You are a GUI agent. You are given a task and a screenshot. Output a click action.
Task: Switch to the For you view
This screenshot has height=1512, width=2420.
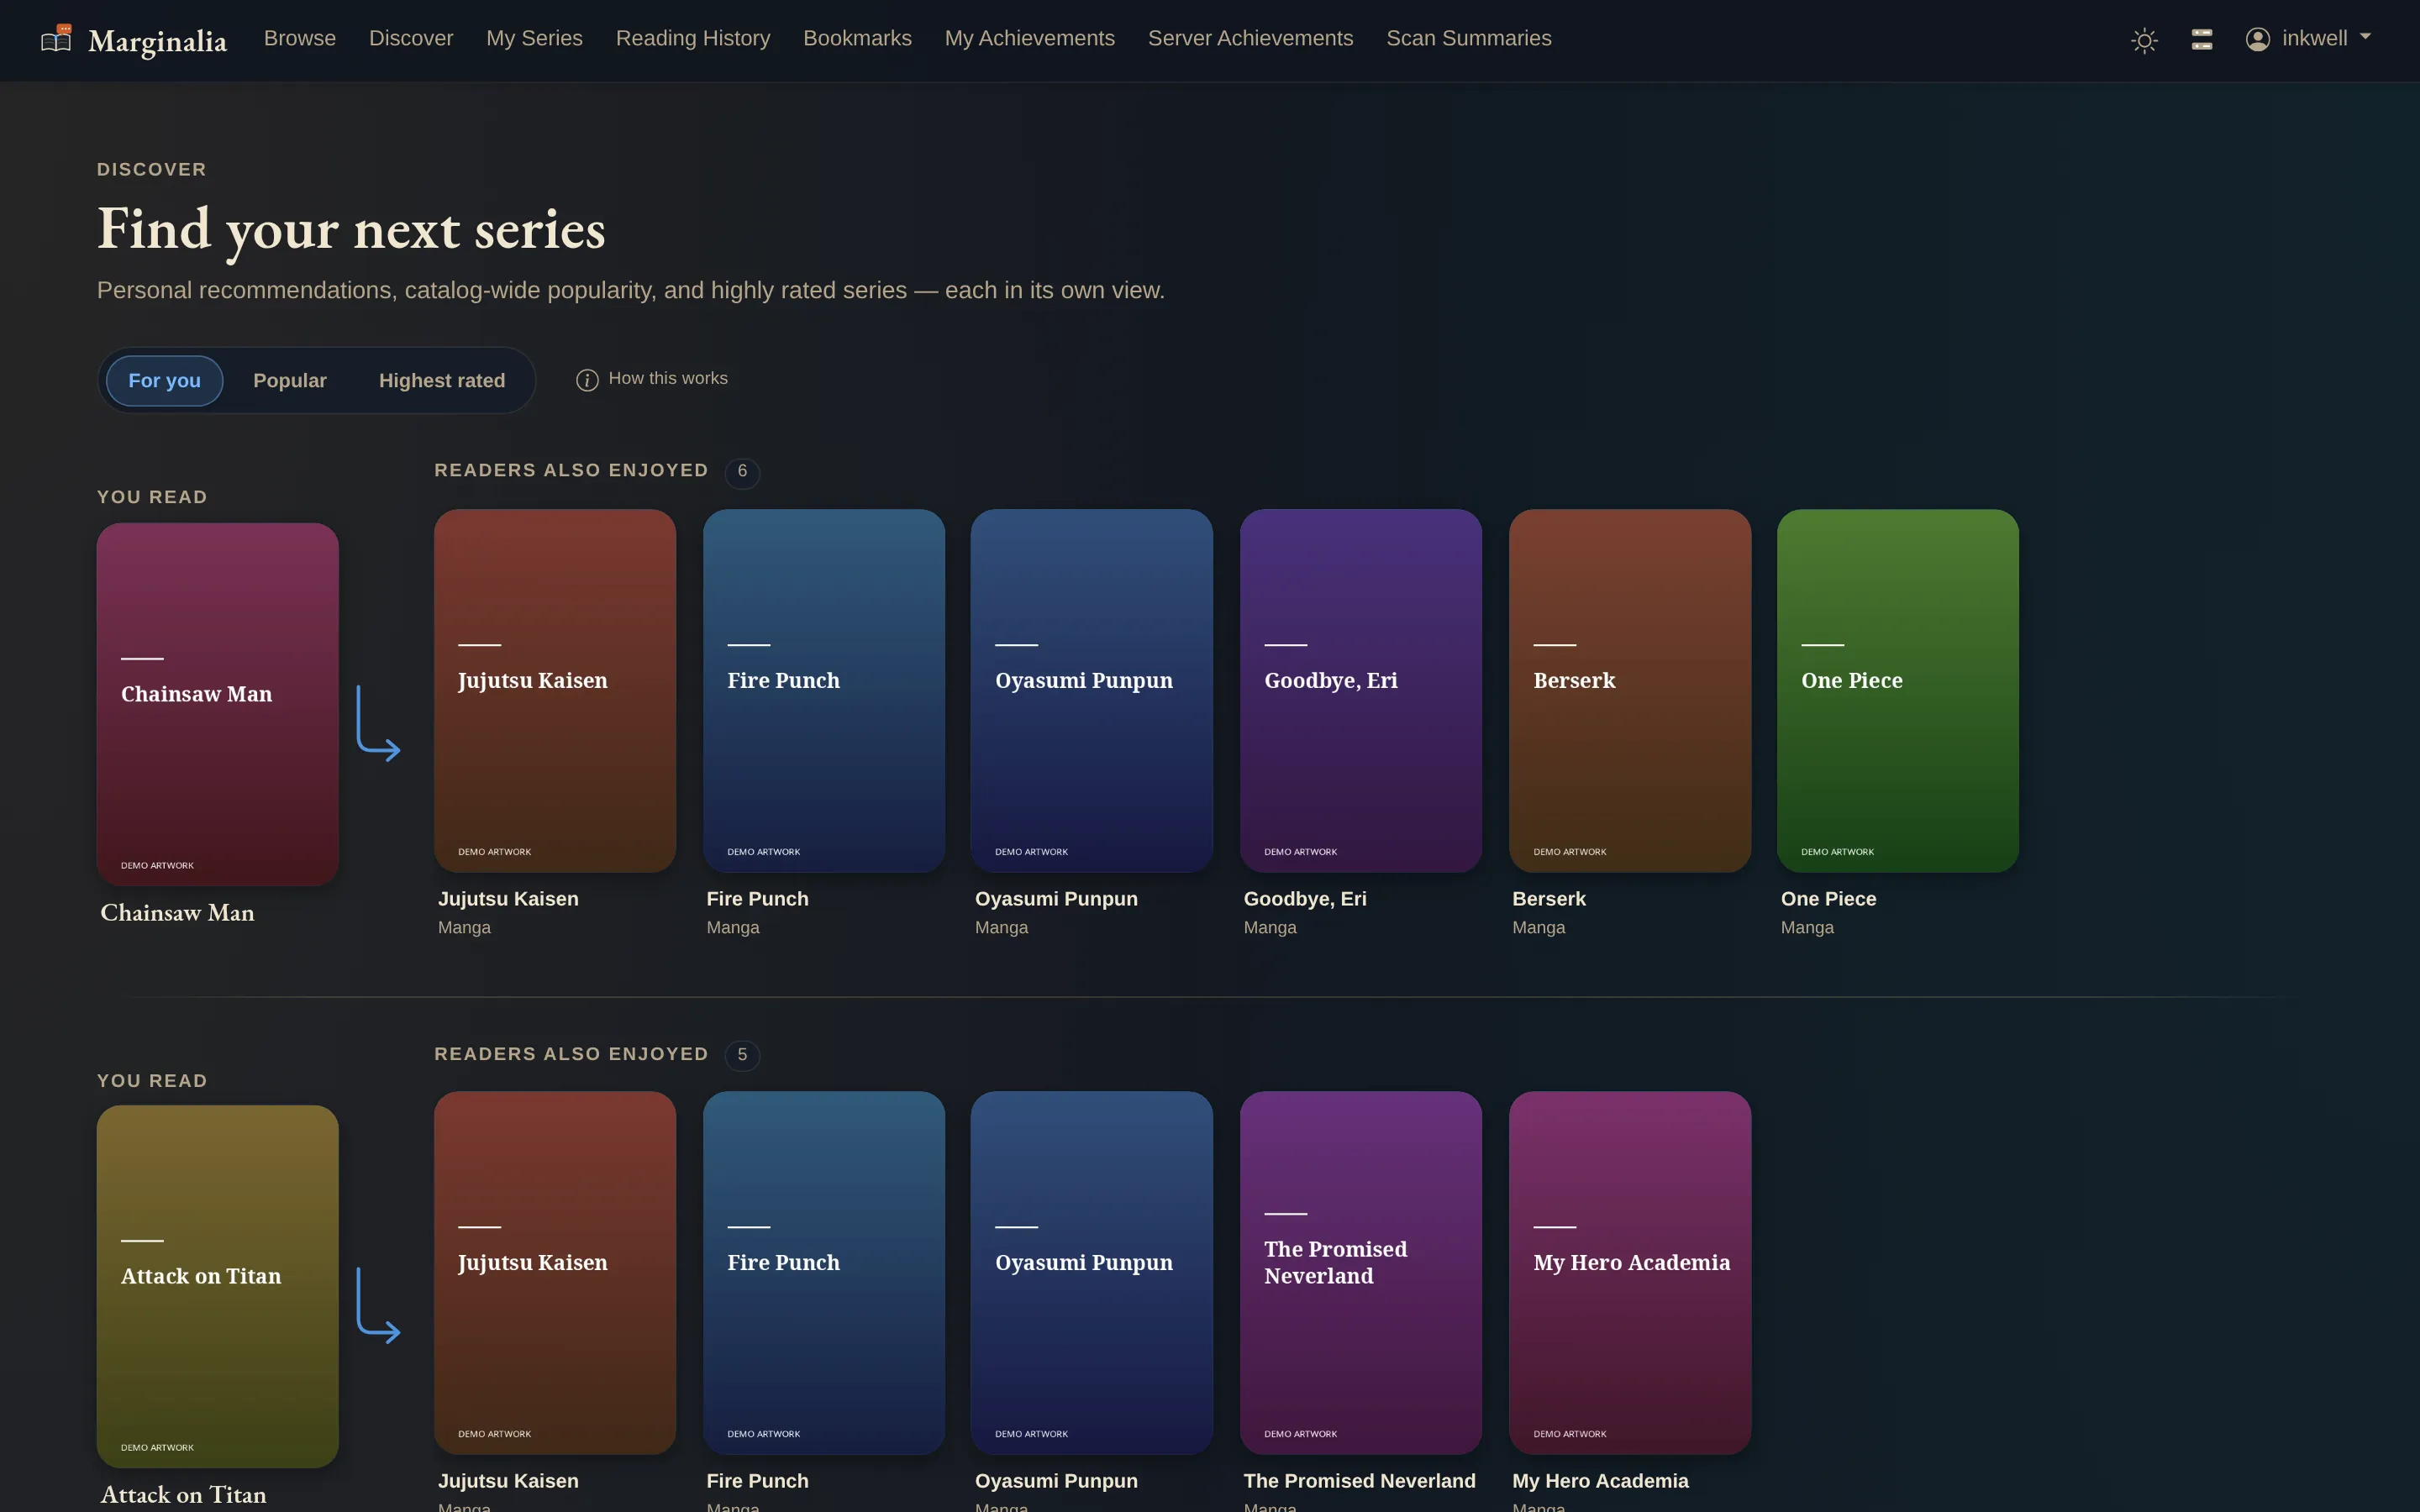[164, 380]
